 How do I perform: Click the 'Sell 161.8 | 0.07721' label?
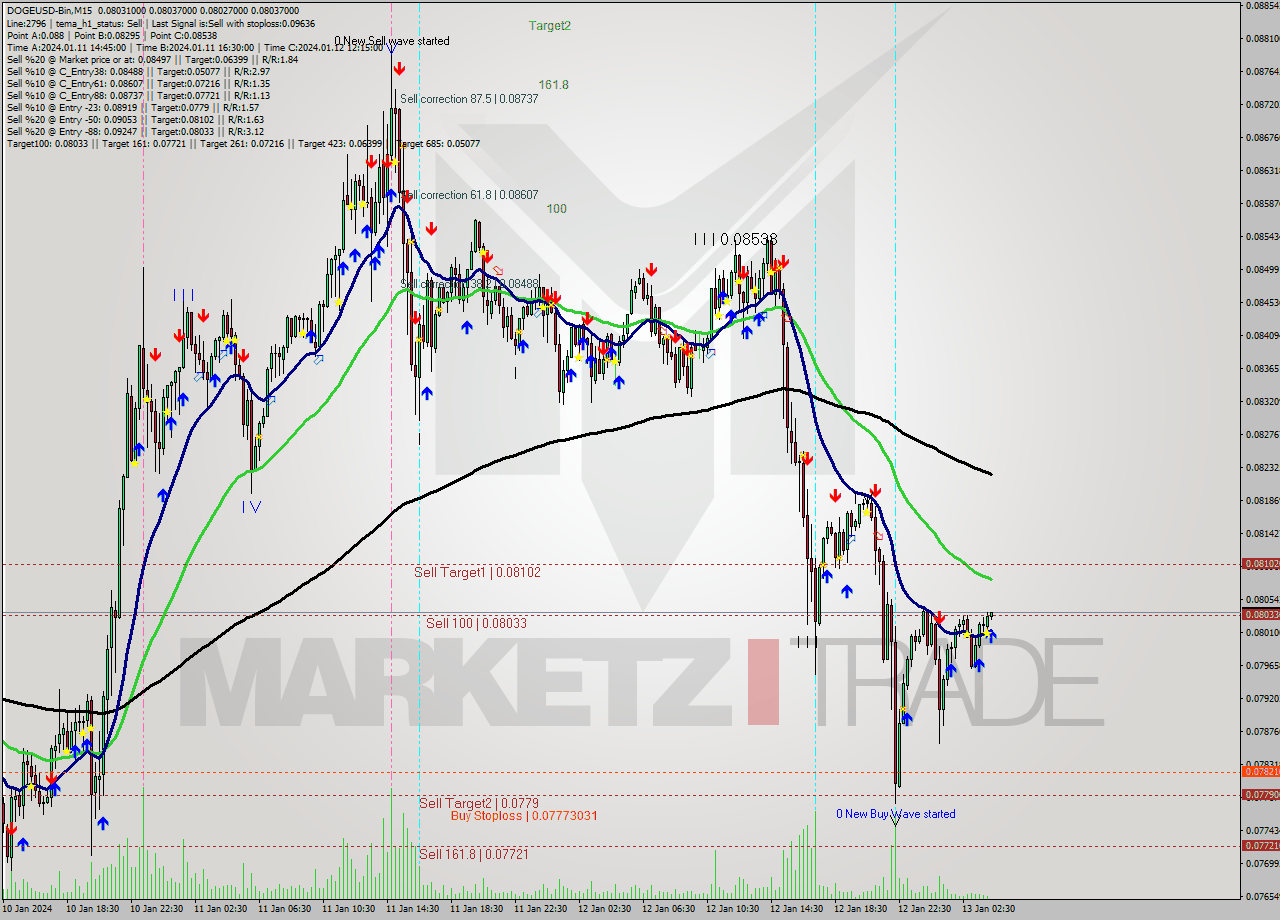tap(474, 854)
